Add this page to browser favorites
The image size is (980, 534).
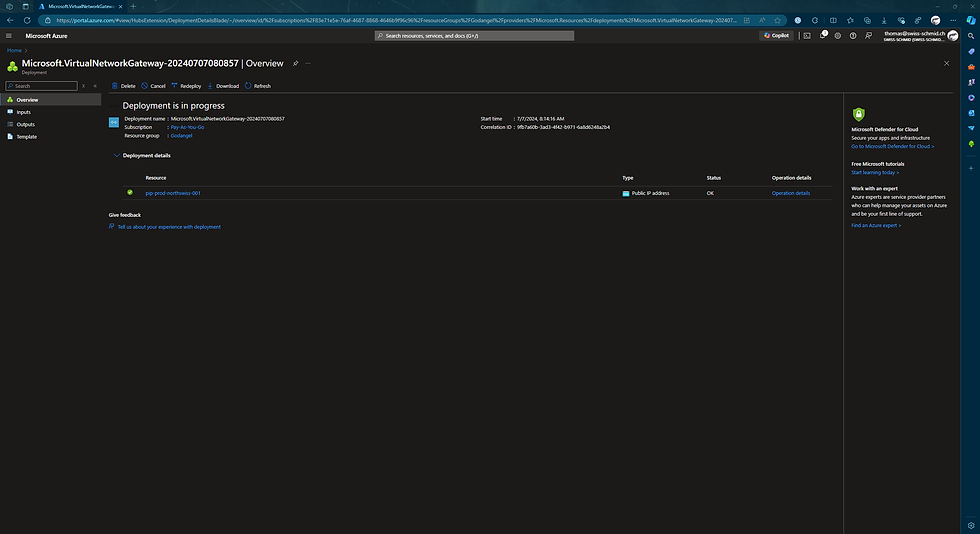(778, 20)
